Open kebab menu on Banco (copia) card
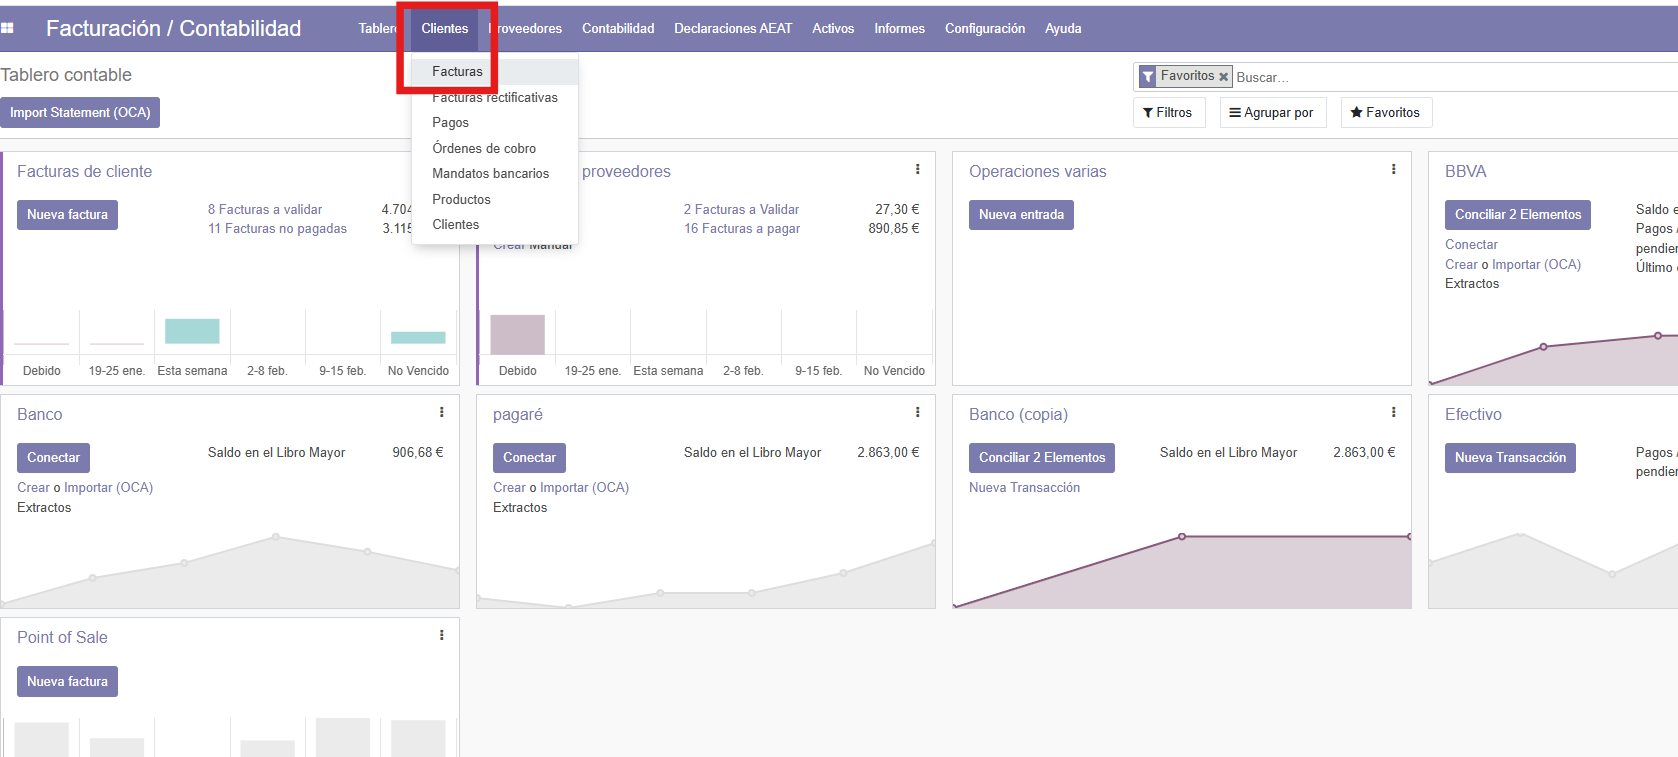The image size is (1678, 757). [1393, 413]
